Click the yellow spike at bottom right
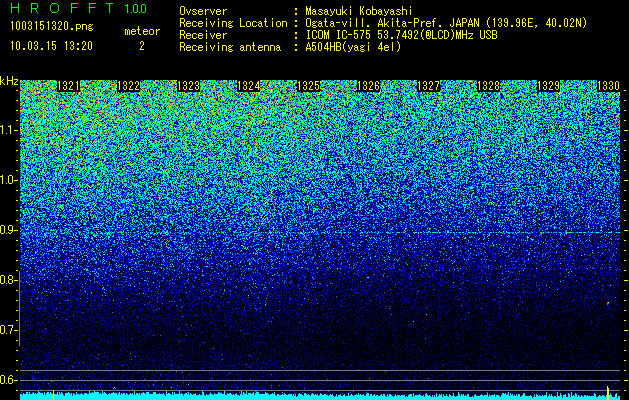The width and height of the screenshot is (629, 400). (x=608, y=392)
